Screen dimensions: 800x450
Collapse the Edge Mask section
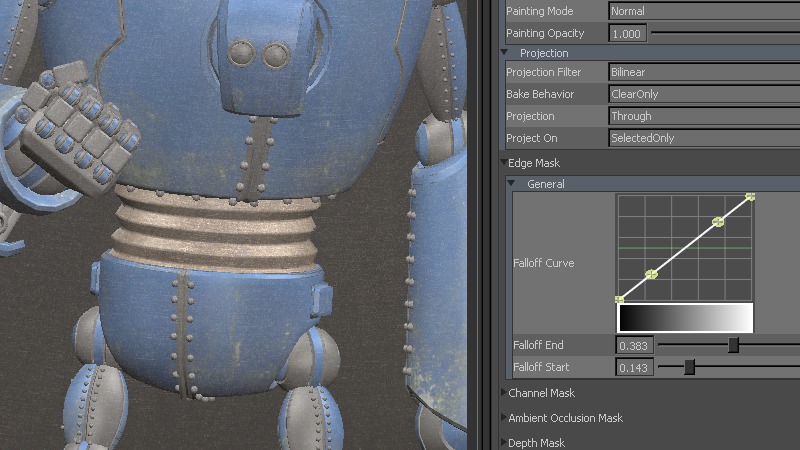504,162
